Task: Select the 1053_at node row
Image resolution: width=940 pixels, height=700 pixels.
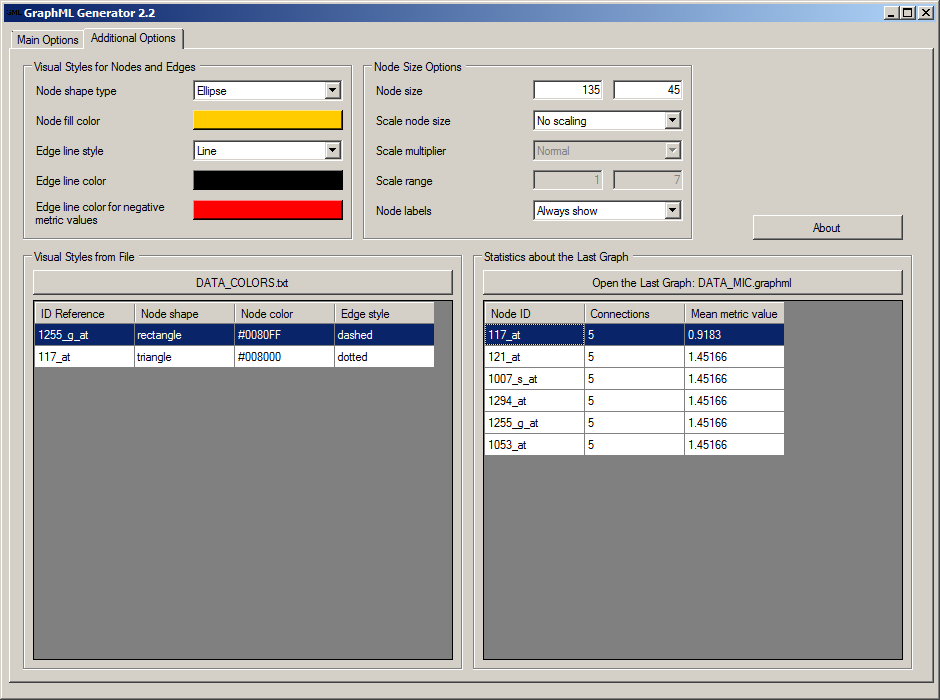Action: point(634,445)
